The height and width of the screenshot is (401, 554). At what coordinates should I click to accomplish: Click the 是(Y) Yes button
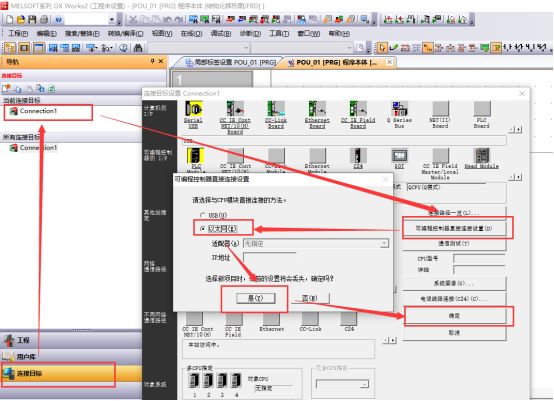pos(255,298)
